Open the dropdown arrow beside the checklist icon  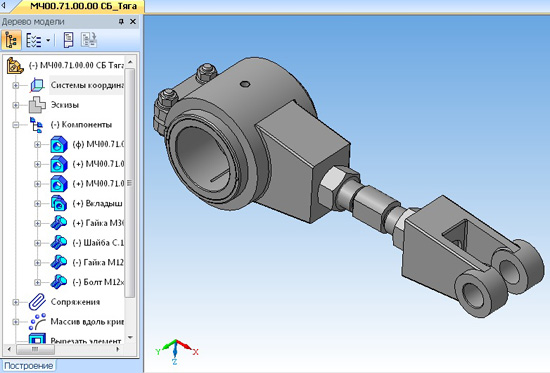pos(48,40)
